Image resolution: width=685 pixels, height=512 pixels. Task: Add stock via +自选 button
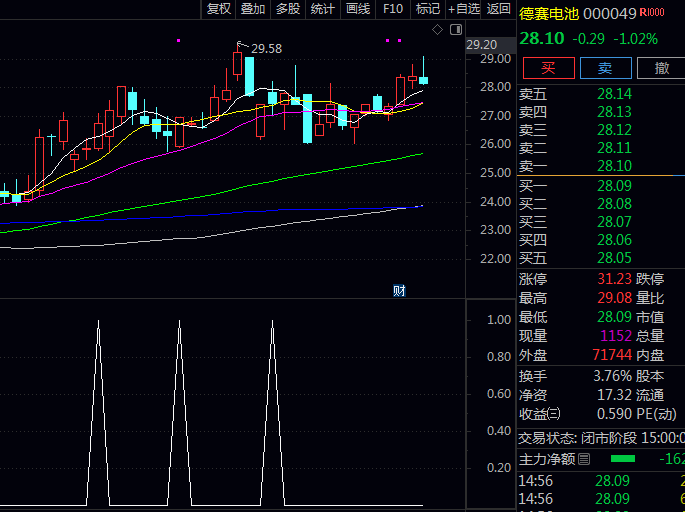464,9
